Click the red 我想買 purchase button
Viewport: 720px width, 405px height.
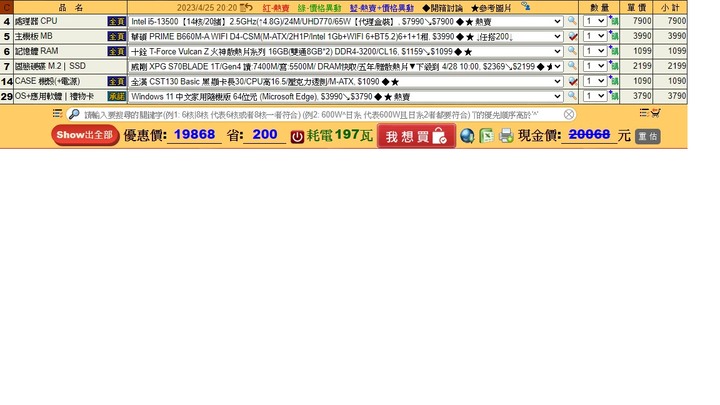[416, 136]
